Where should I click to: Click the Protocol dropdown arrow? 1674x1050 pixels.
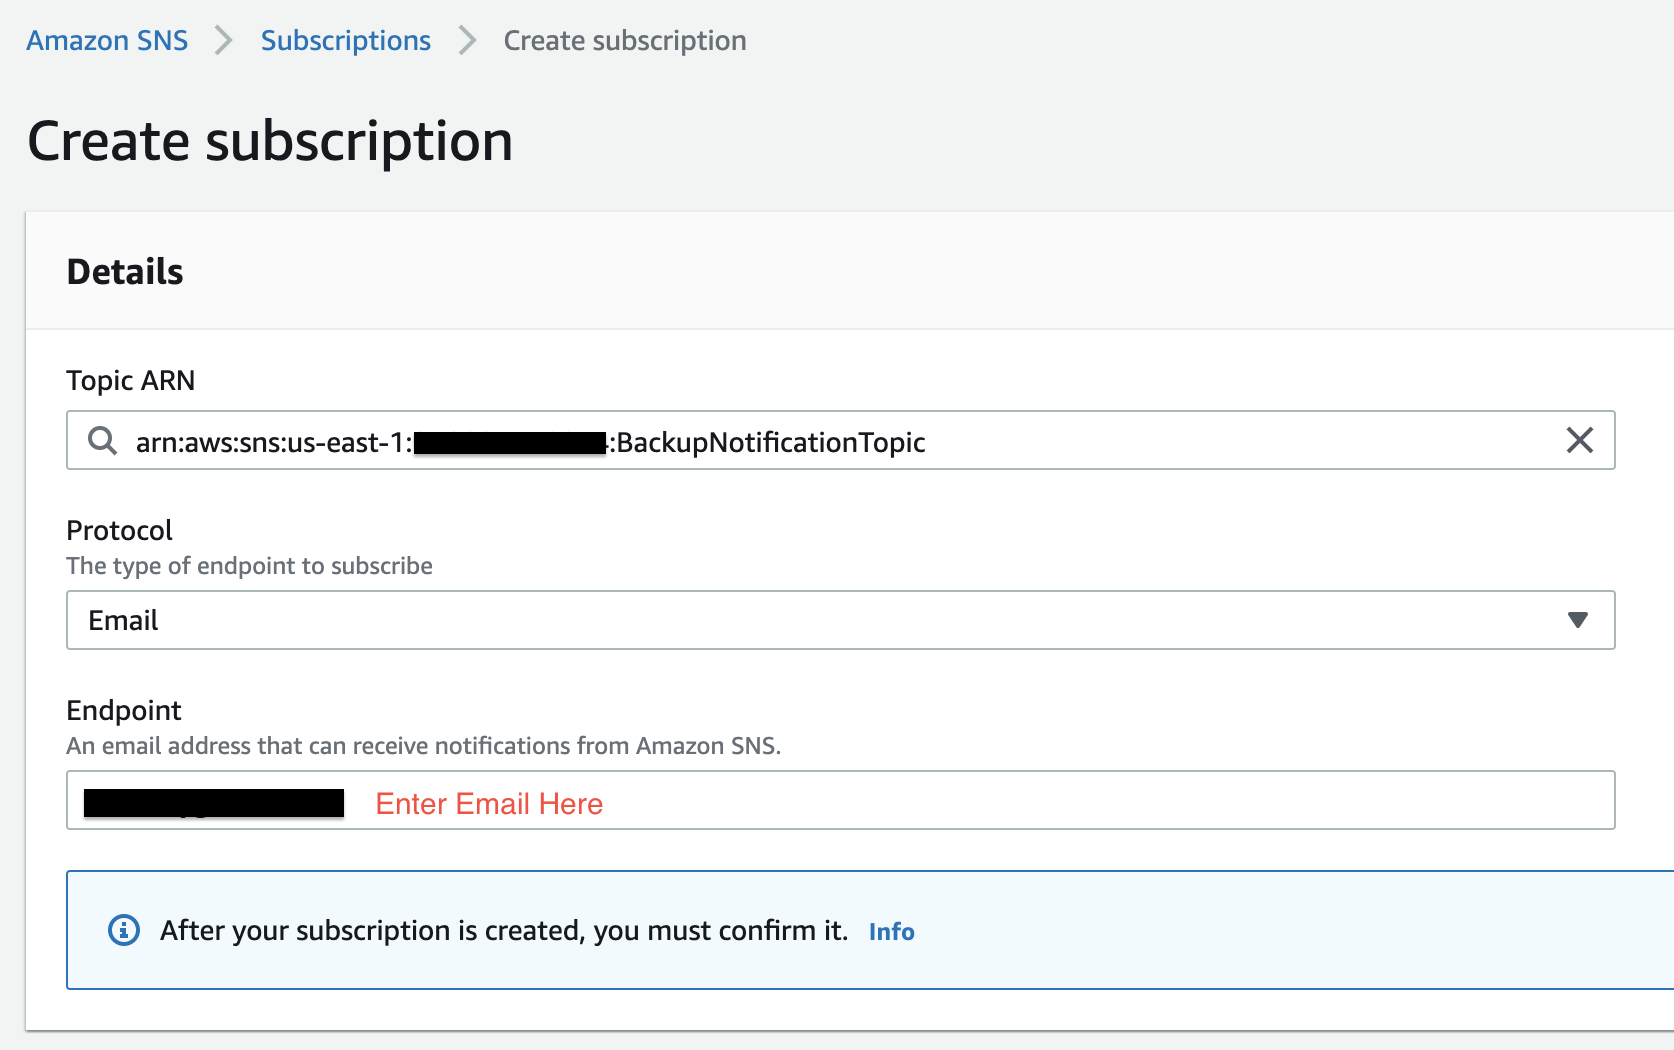coord(1578,620)
